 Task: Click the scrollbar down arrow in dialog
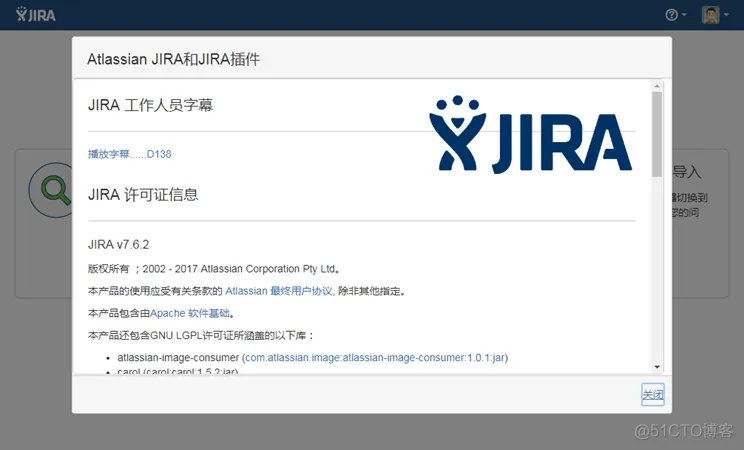657,367
